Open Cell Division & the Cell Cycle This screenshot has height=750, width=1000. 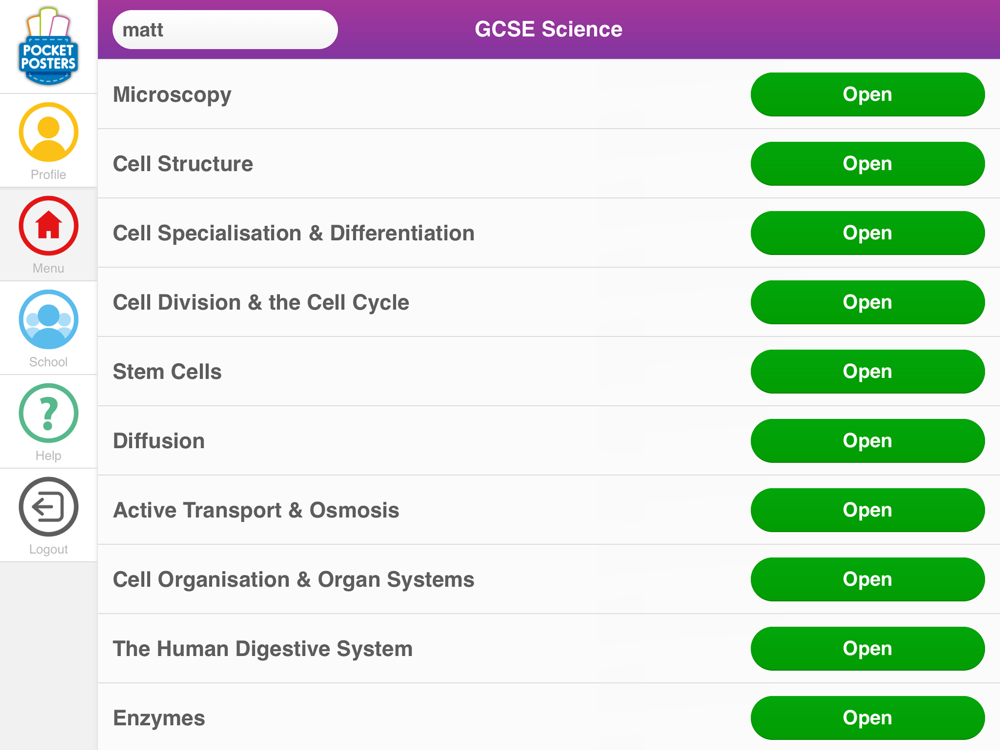point(867,302)
